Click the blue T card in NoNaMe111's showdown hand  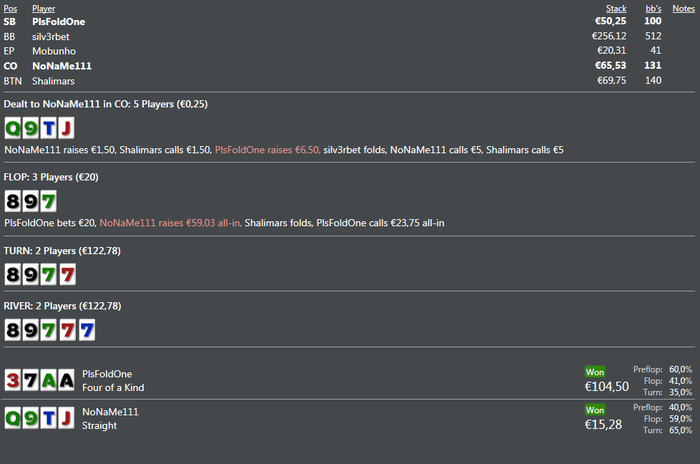click(x=49, y=418)
